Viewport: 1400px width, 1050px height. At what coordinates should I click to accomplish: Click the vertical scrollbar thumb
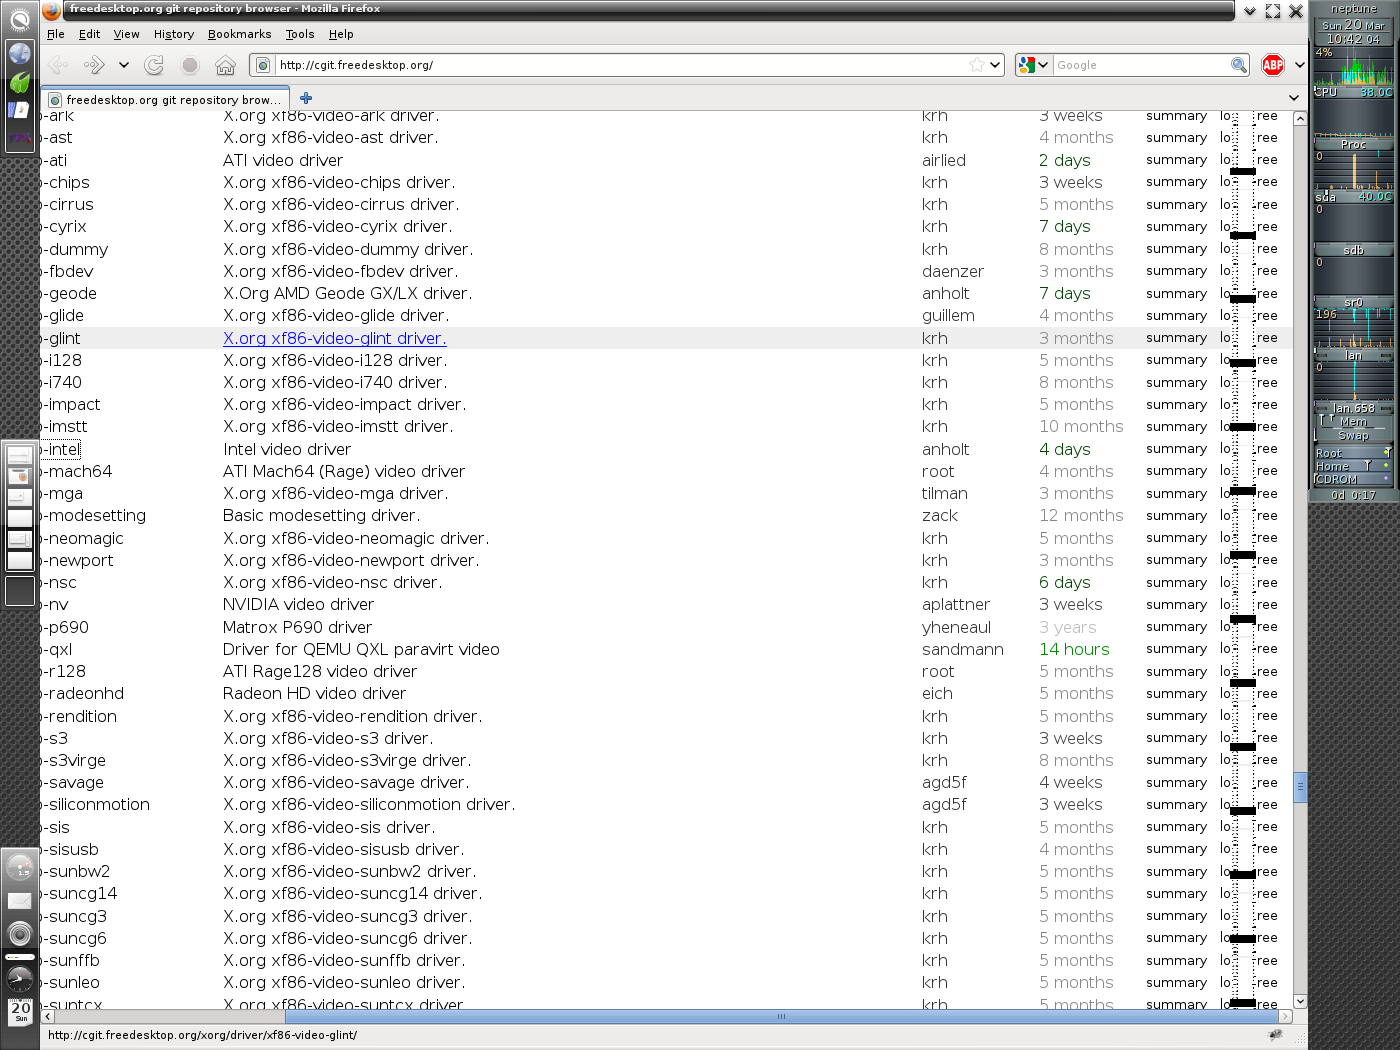pyautogui.click(x=1300, y=787)
